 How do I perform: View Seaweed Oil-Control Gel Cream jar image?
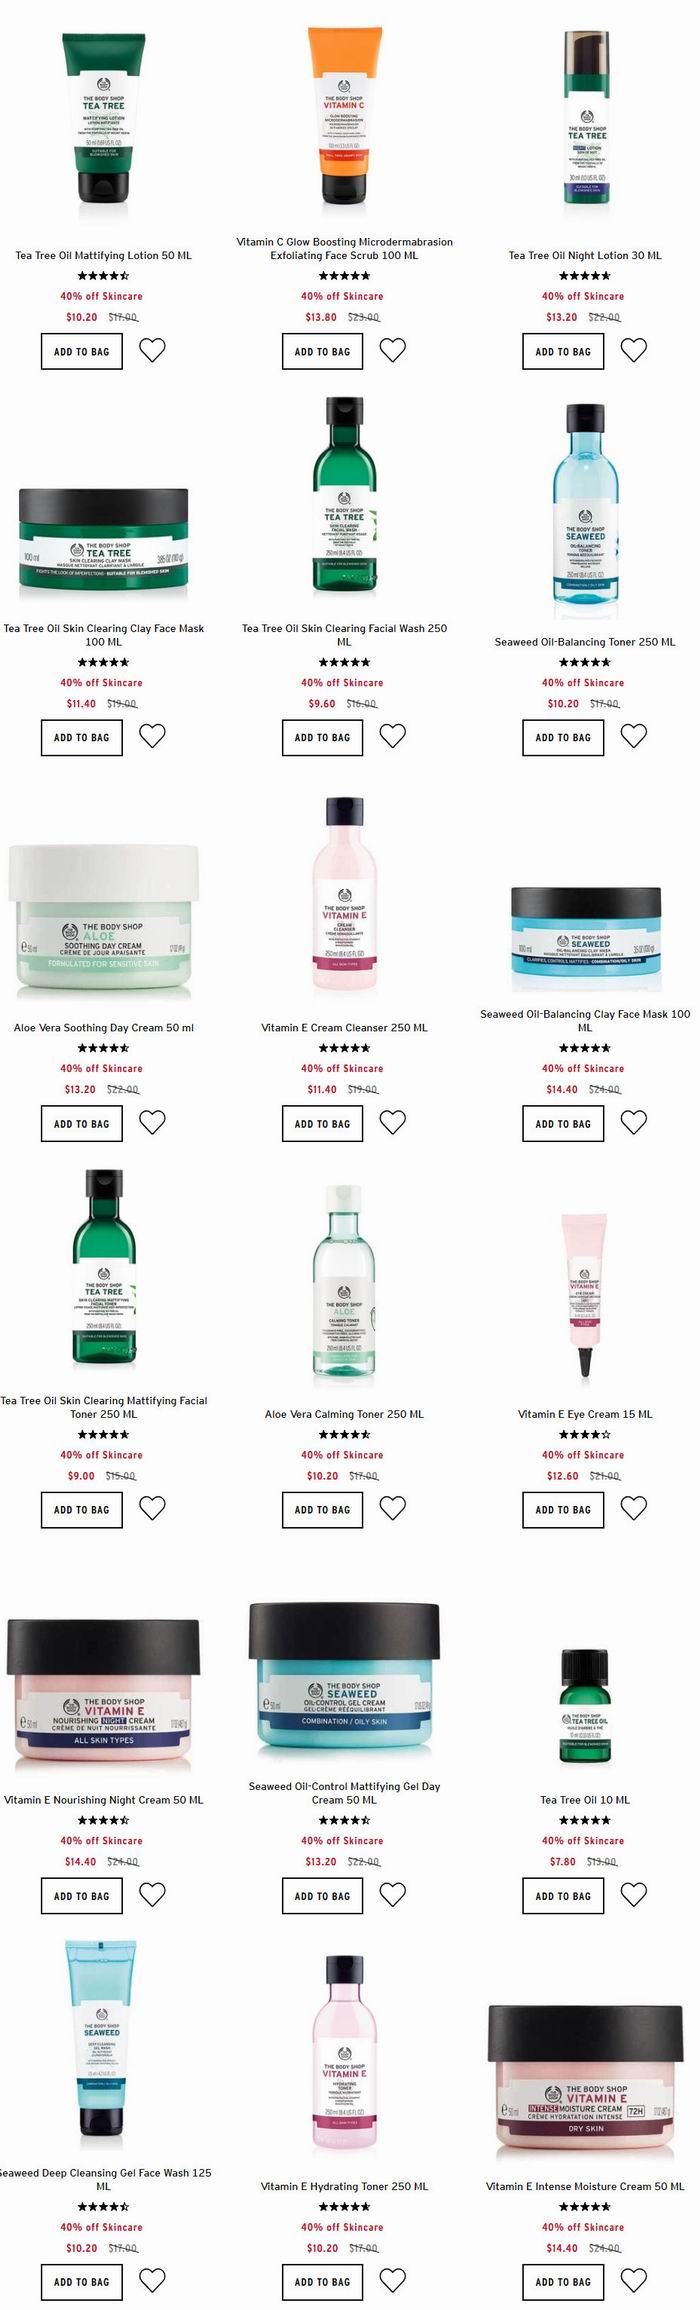(344, 1683)
